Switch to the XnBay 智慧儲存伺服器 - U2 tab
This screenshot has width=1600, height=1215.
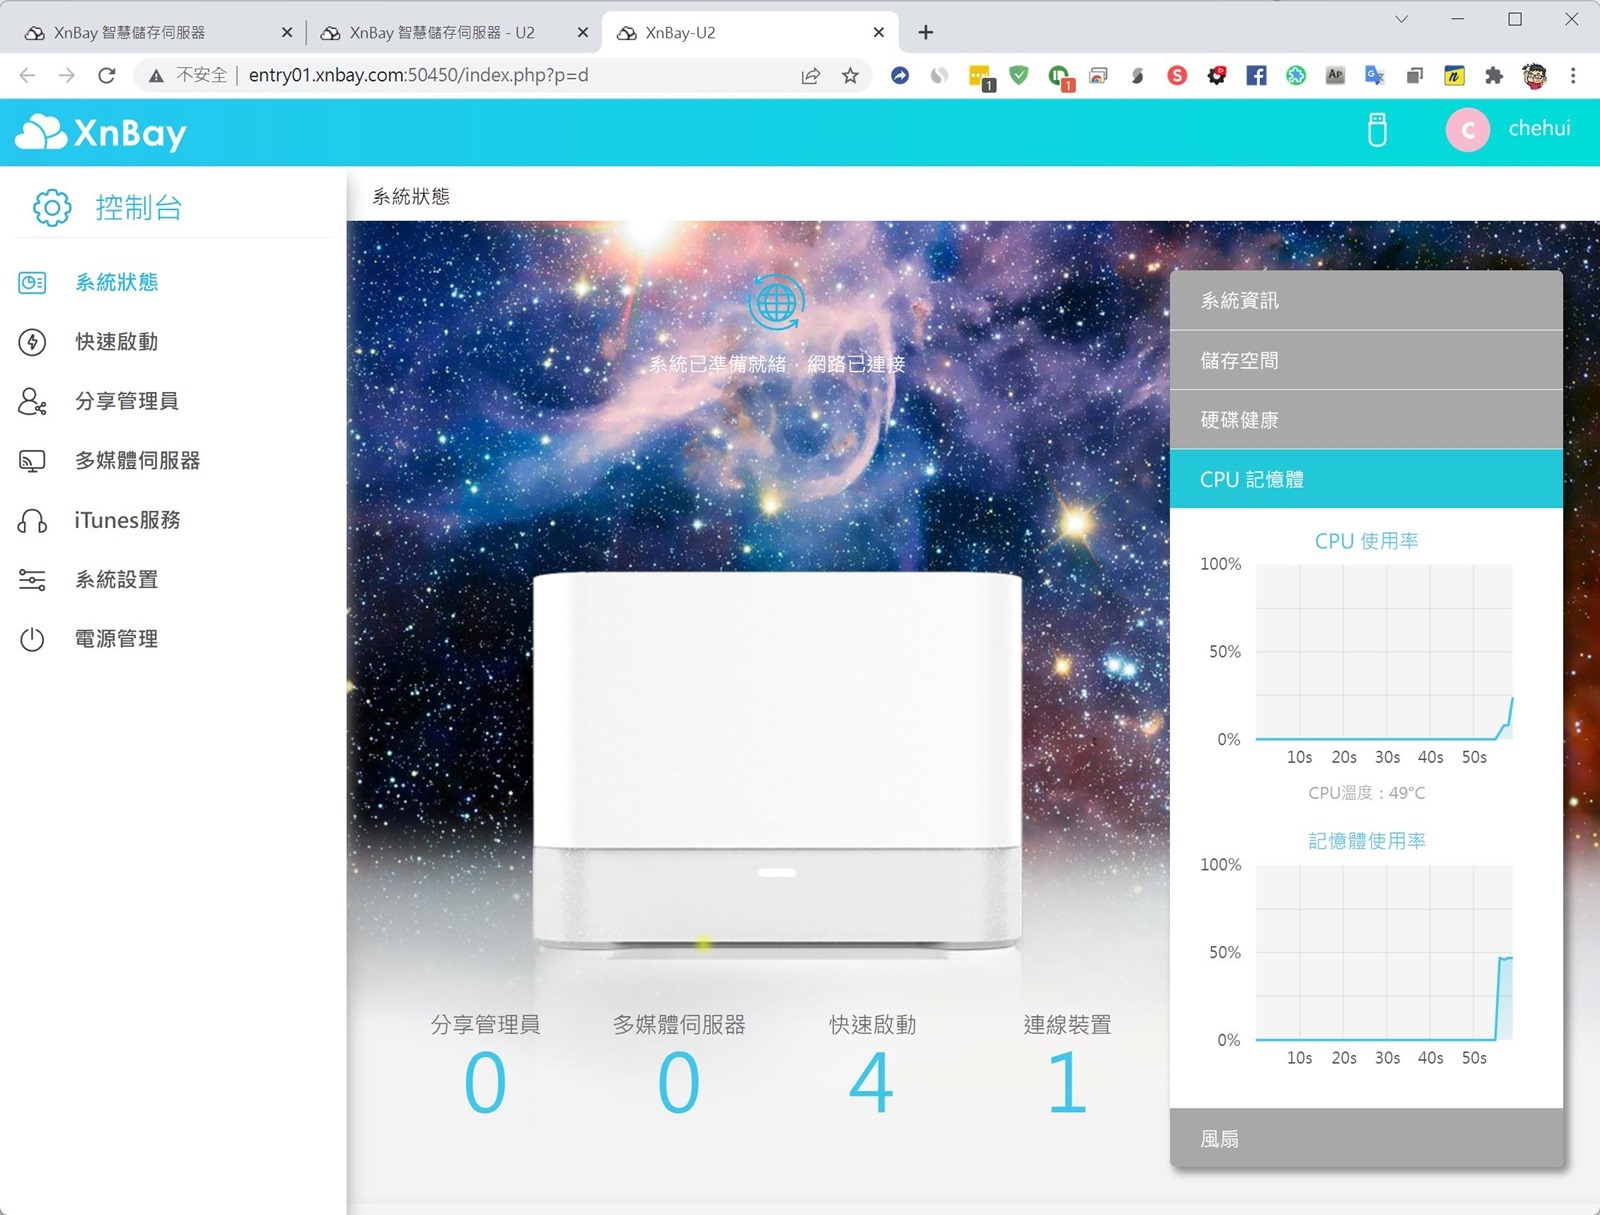441,33
